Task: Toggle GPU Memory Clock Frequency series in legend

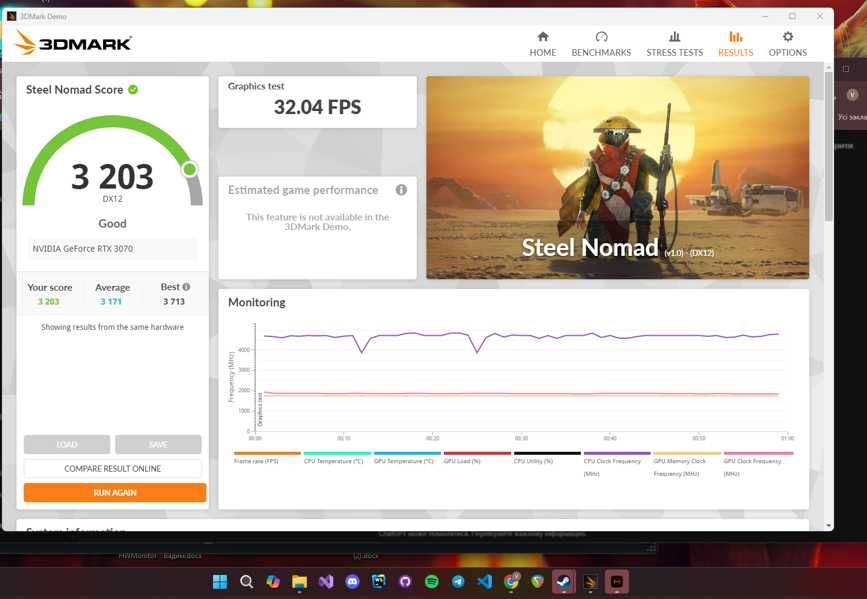Action: 687,464
